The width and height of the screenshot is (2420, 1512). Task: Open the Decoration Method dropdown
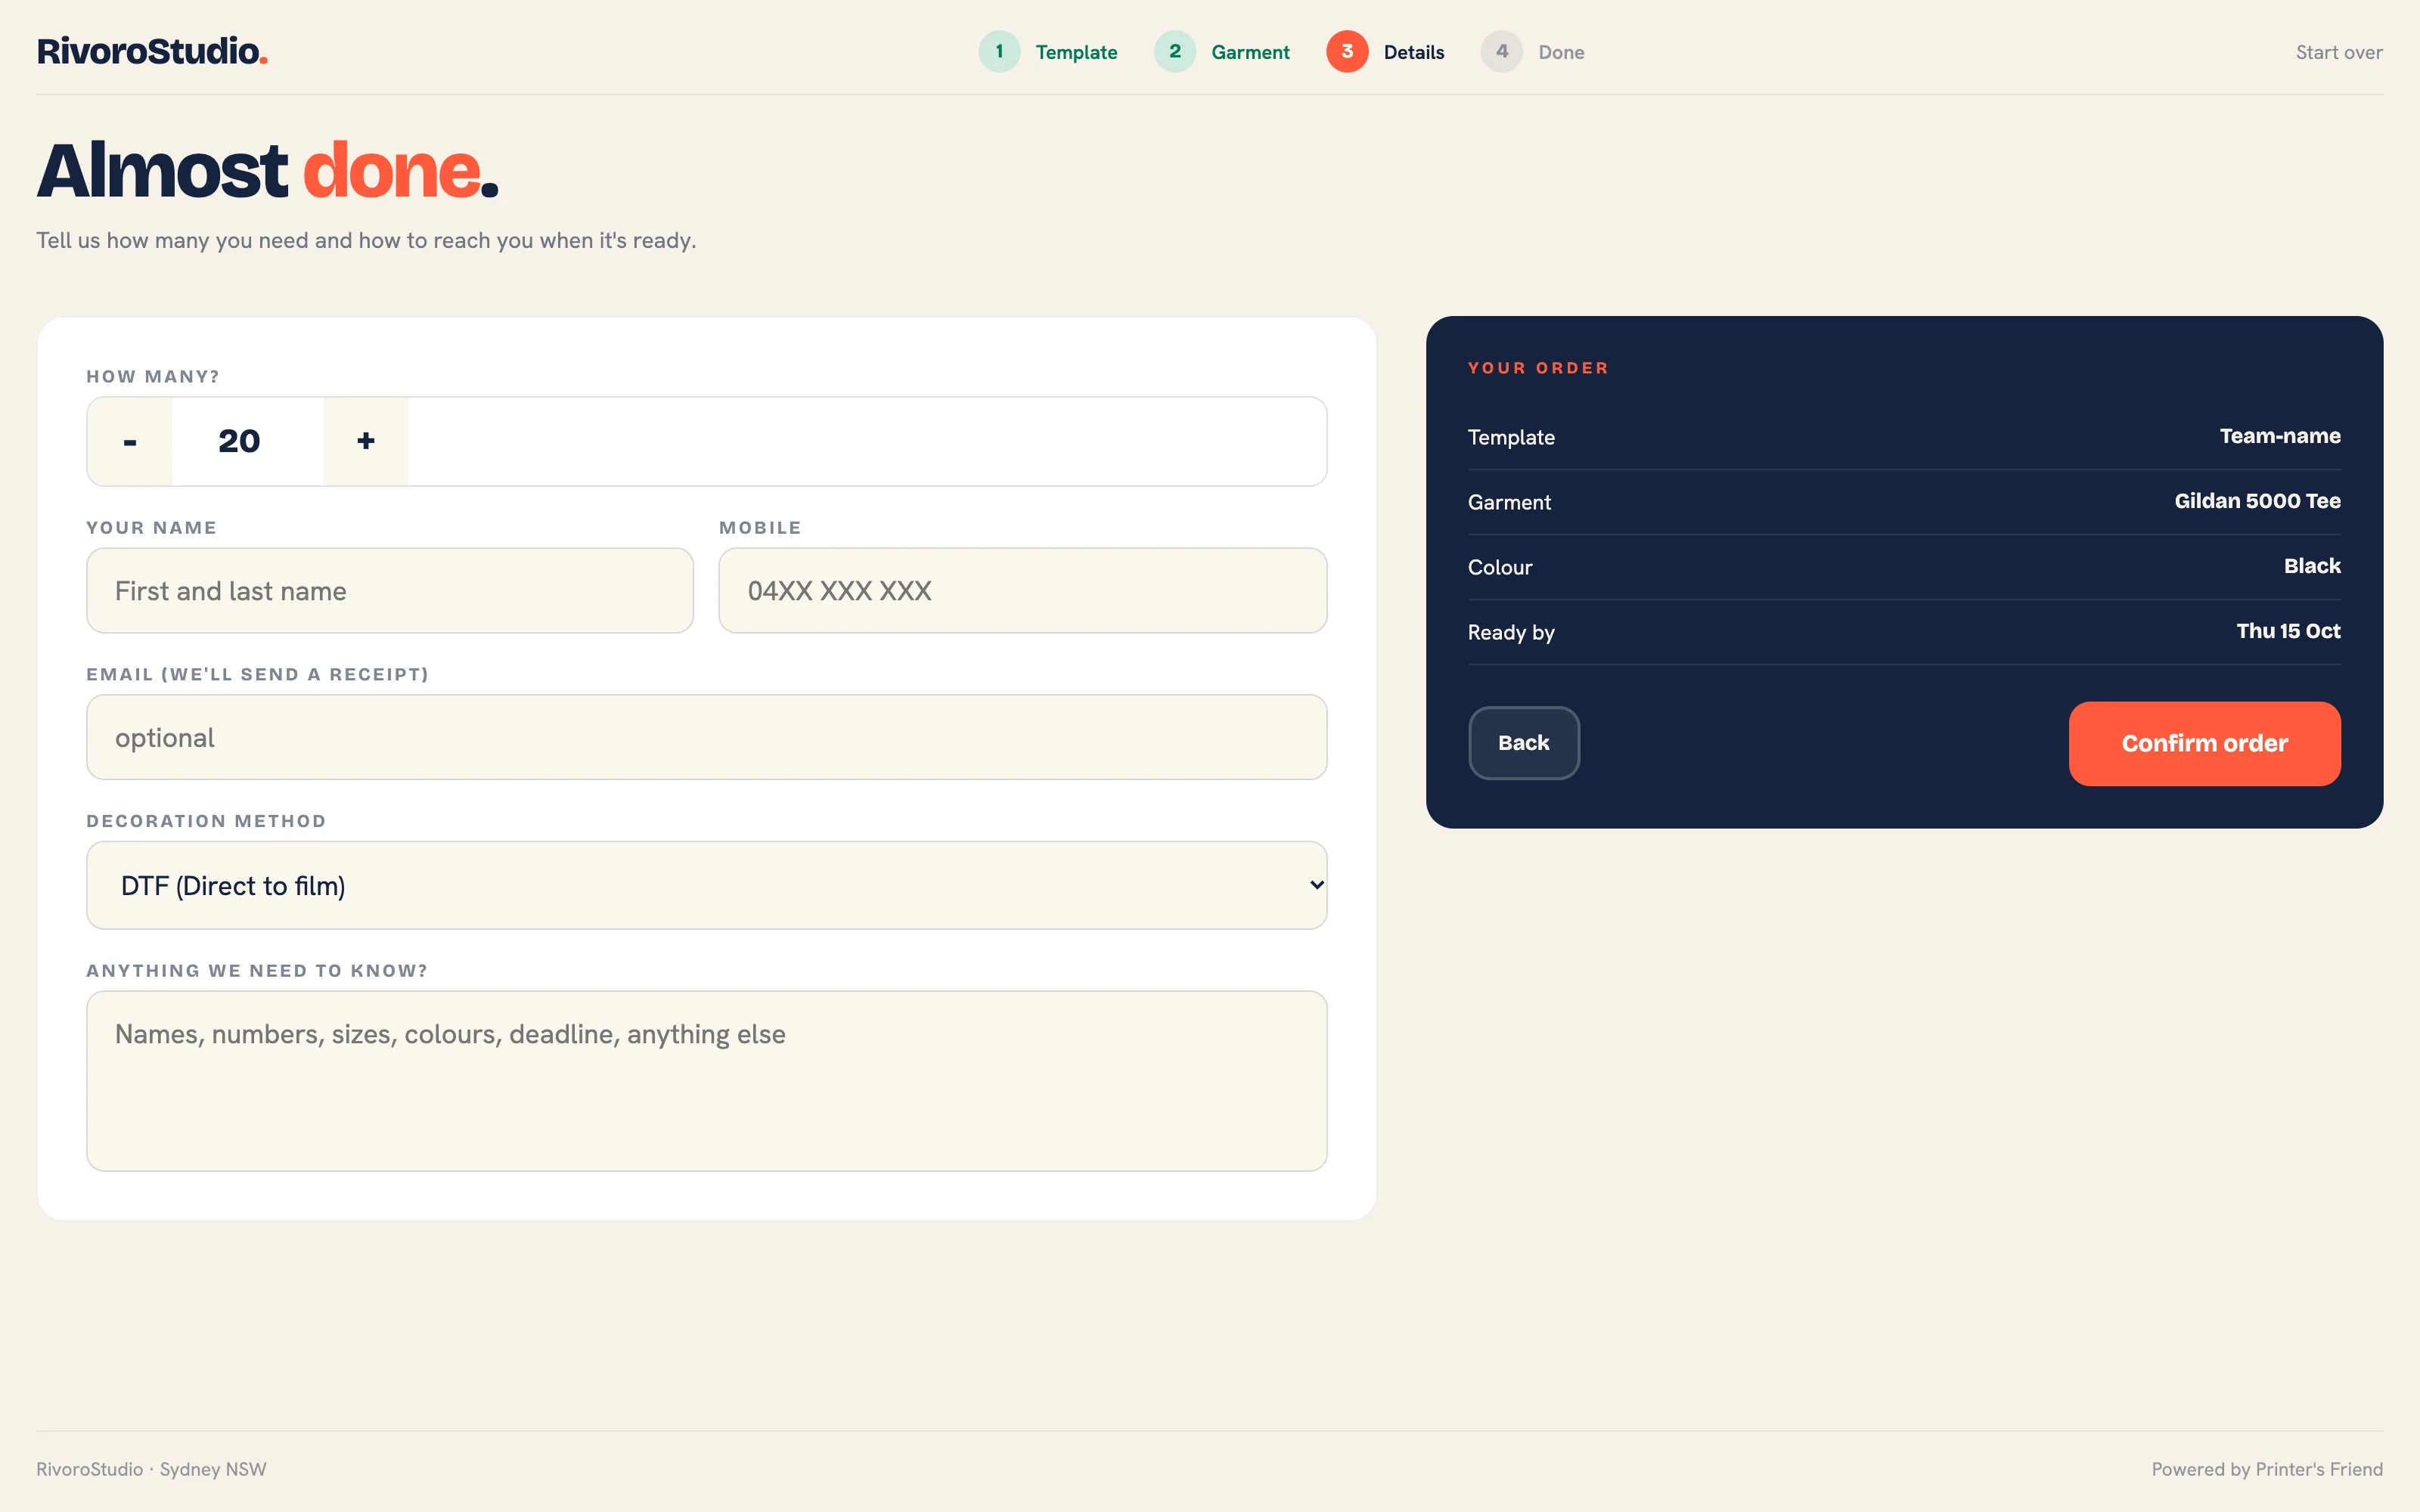[x=706, y=885]
